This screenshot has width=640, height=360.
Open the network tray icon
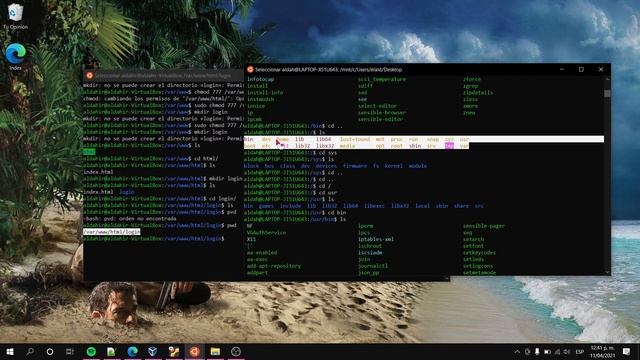pyautogui.click(x=557, y=352)
